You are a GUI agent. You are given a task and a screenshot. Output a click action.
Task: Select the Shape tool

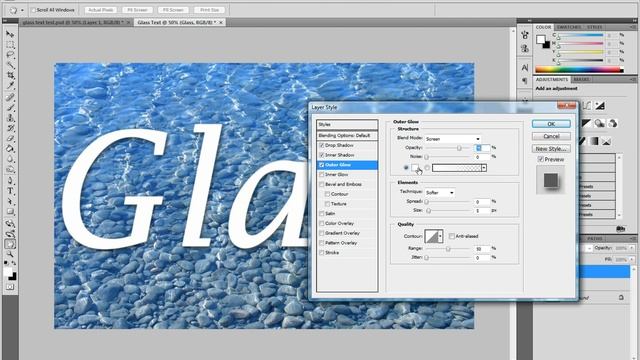(x=10, y=212)
